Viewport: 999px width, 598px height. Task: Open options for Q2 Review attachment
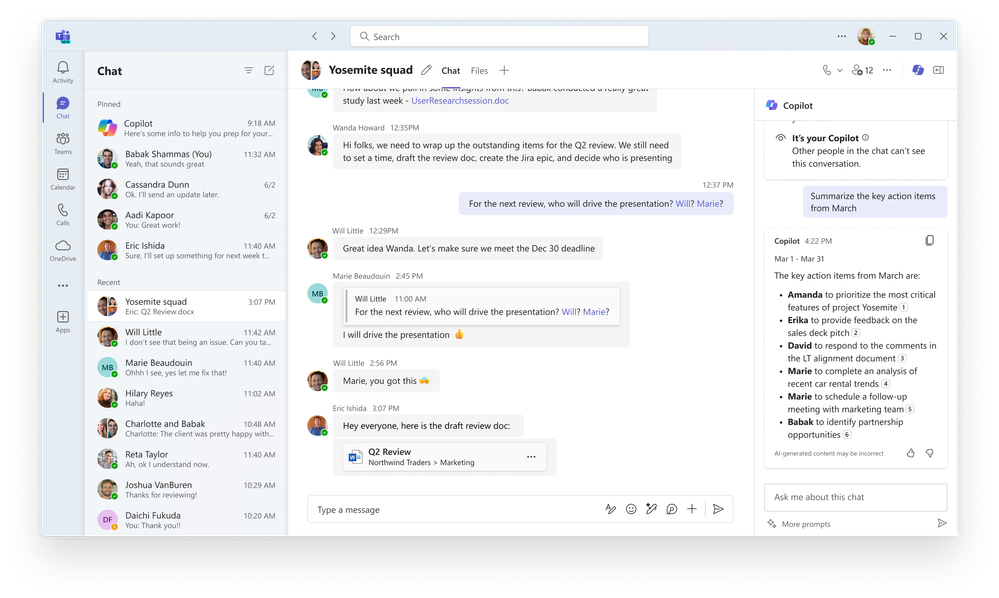531,457
